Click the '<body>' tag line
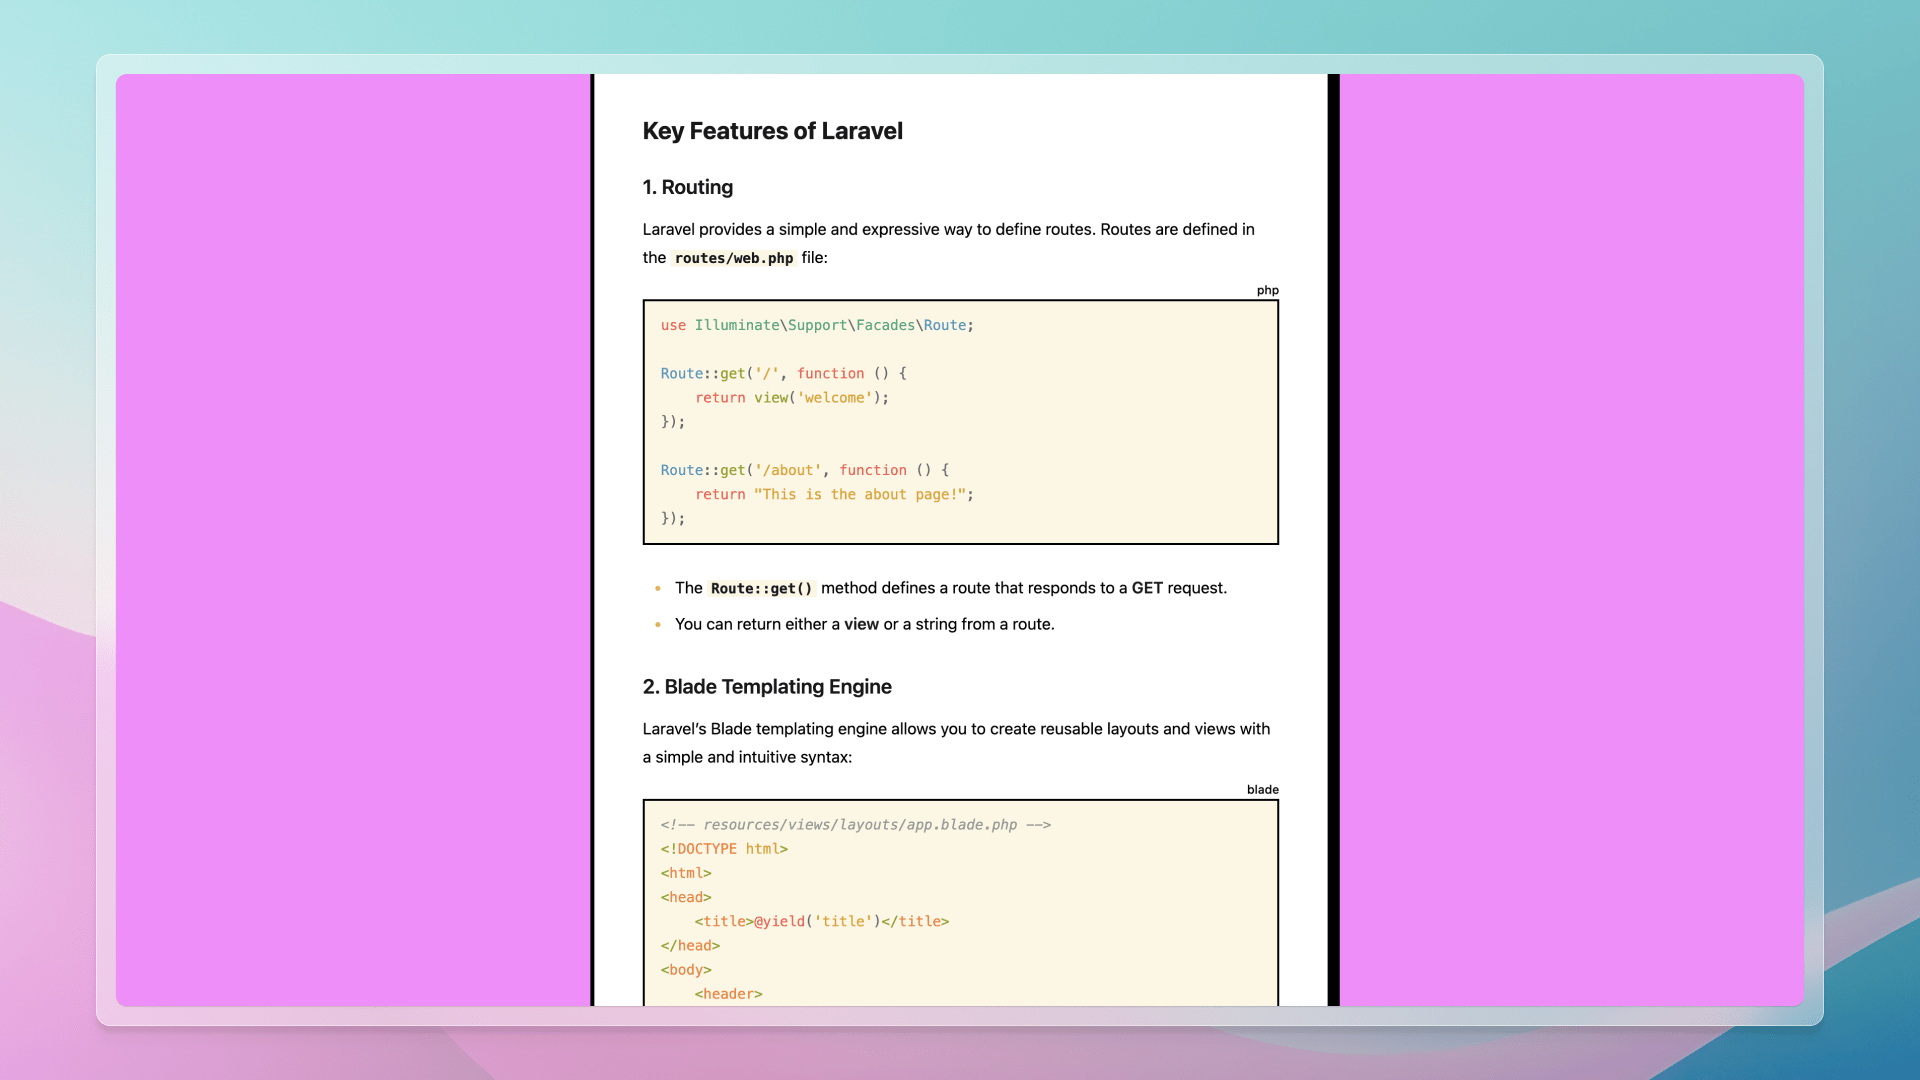This screenshot has height=1080, width=1920. 686,970
